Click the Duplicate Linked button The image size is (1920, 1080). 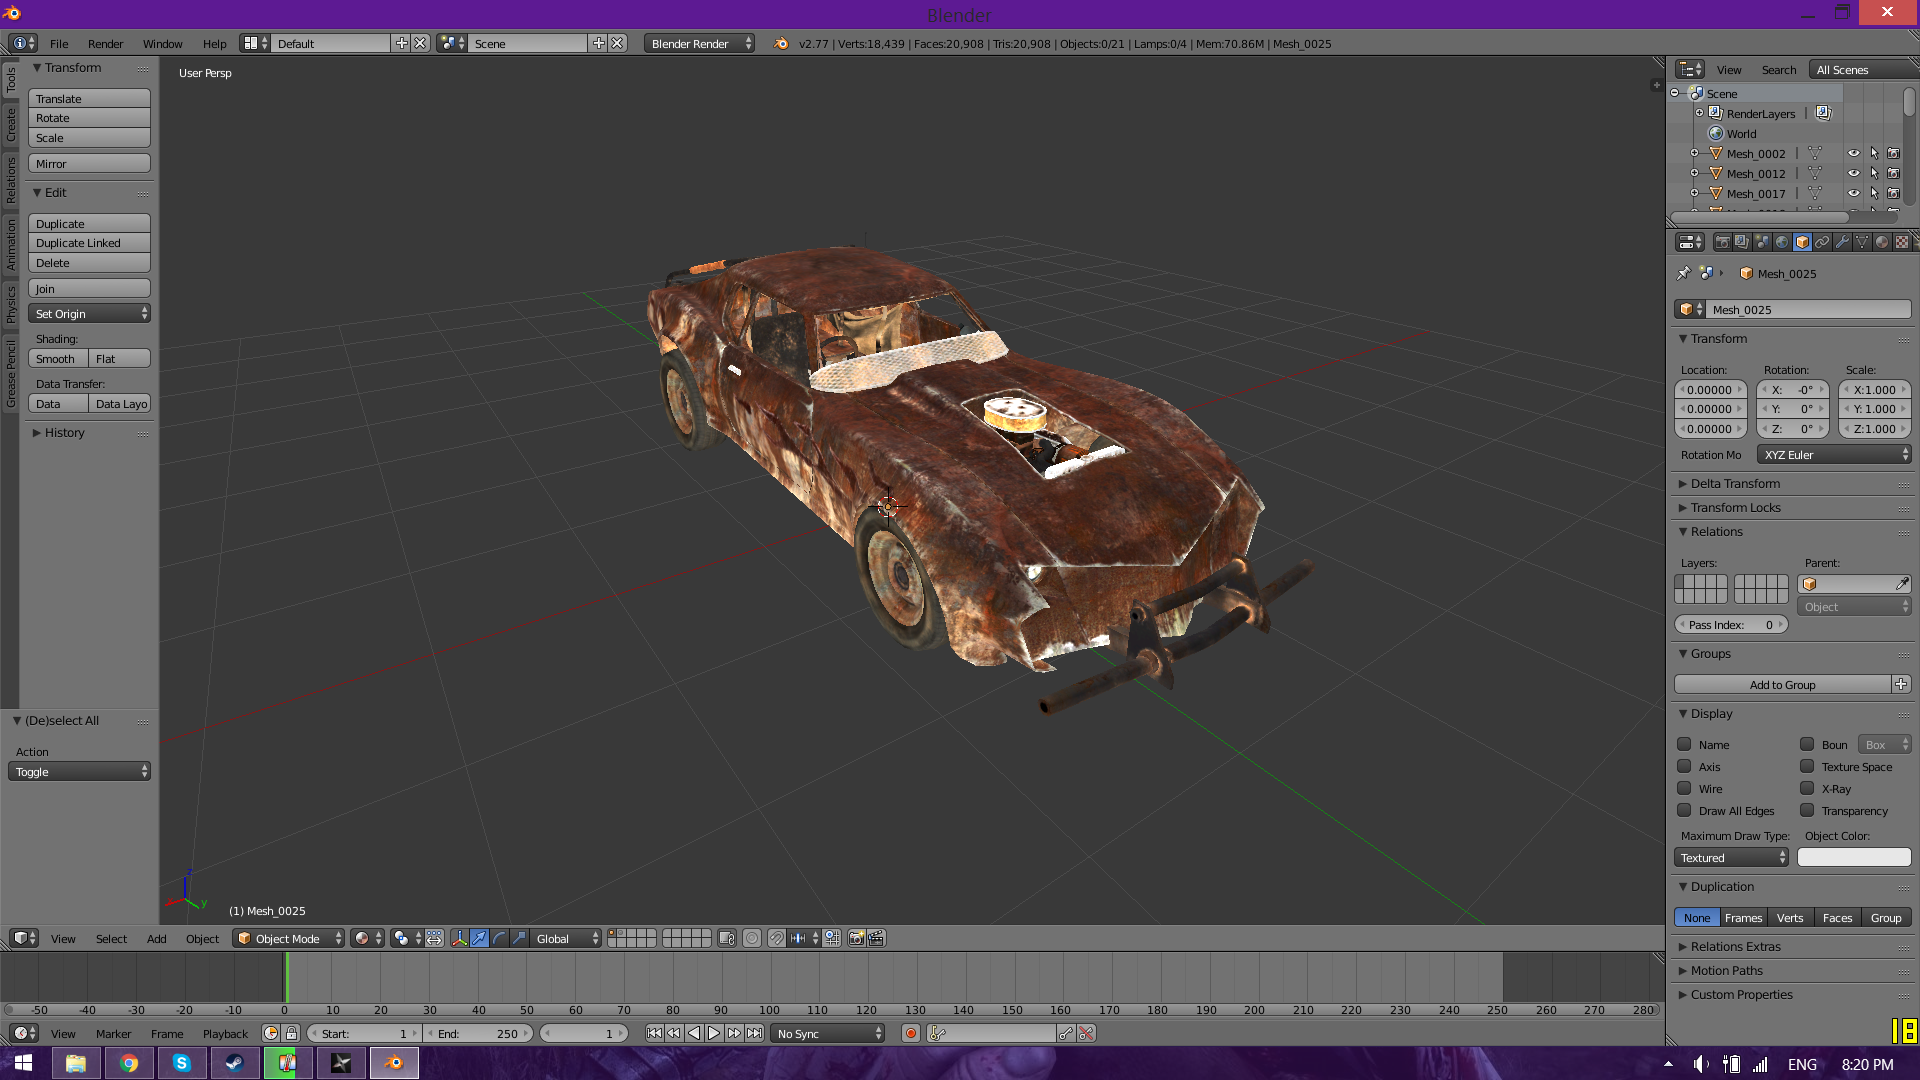[x=89, y=243]
